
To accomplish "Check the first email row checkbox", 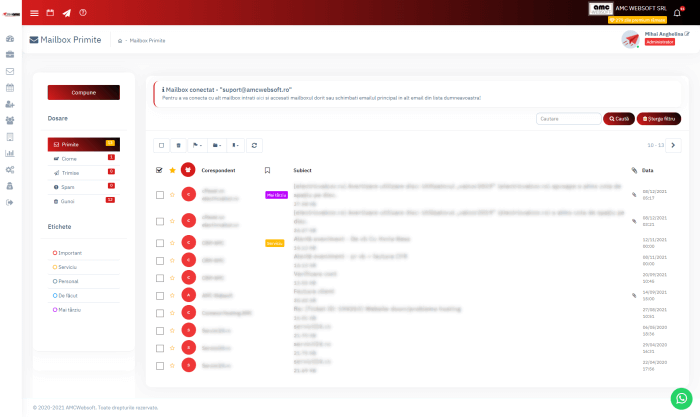I will 160,194.
